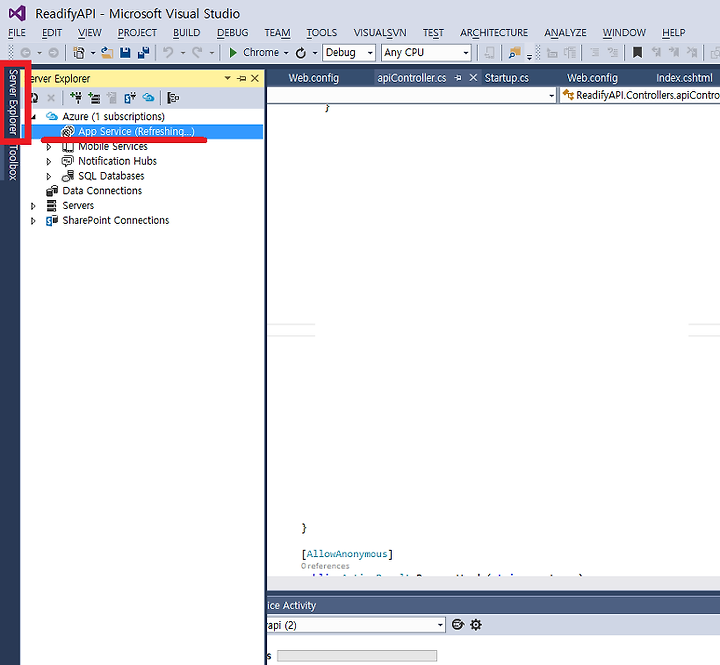This screenshot has height=665, width=720.
Task: Toggle auto-hide pin on Server Explorer panel
Action: point(242,79)
